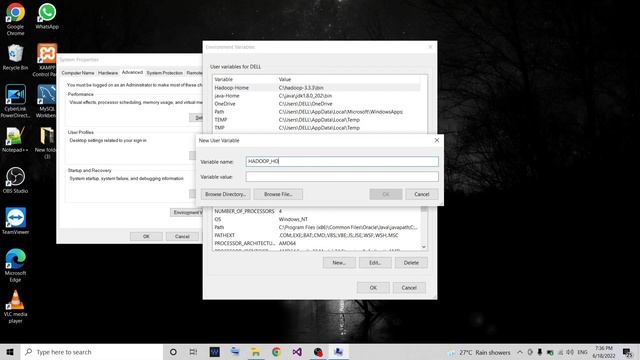Click New under system variables

pyautogui.click(x=339, y=263)
